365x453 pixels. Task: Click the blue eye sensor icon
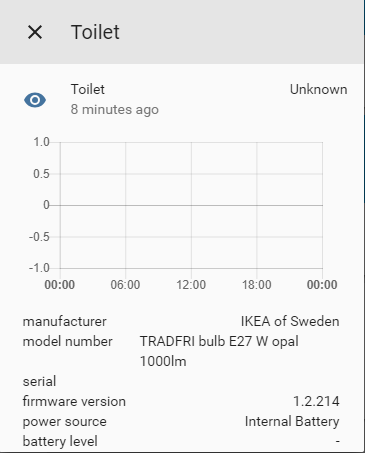point(35,100)
